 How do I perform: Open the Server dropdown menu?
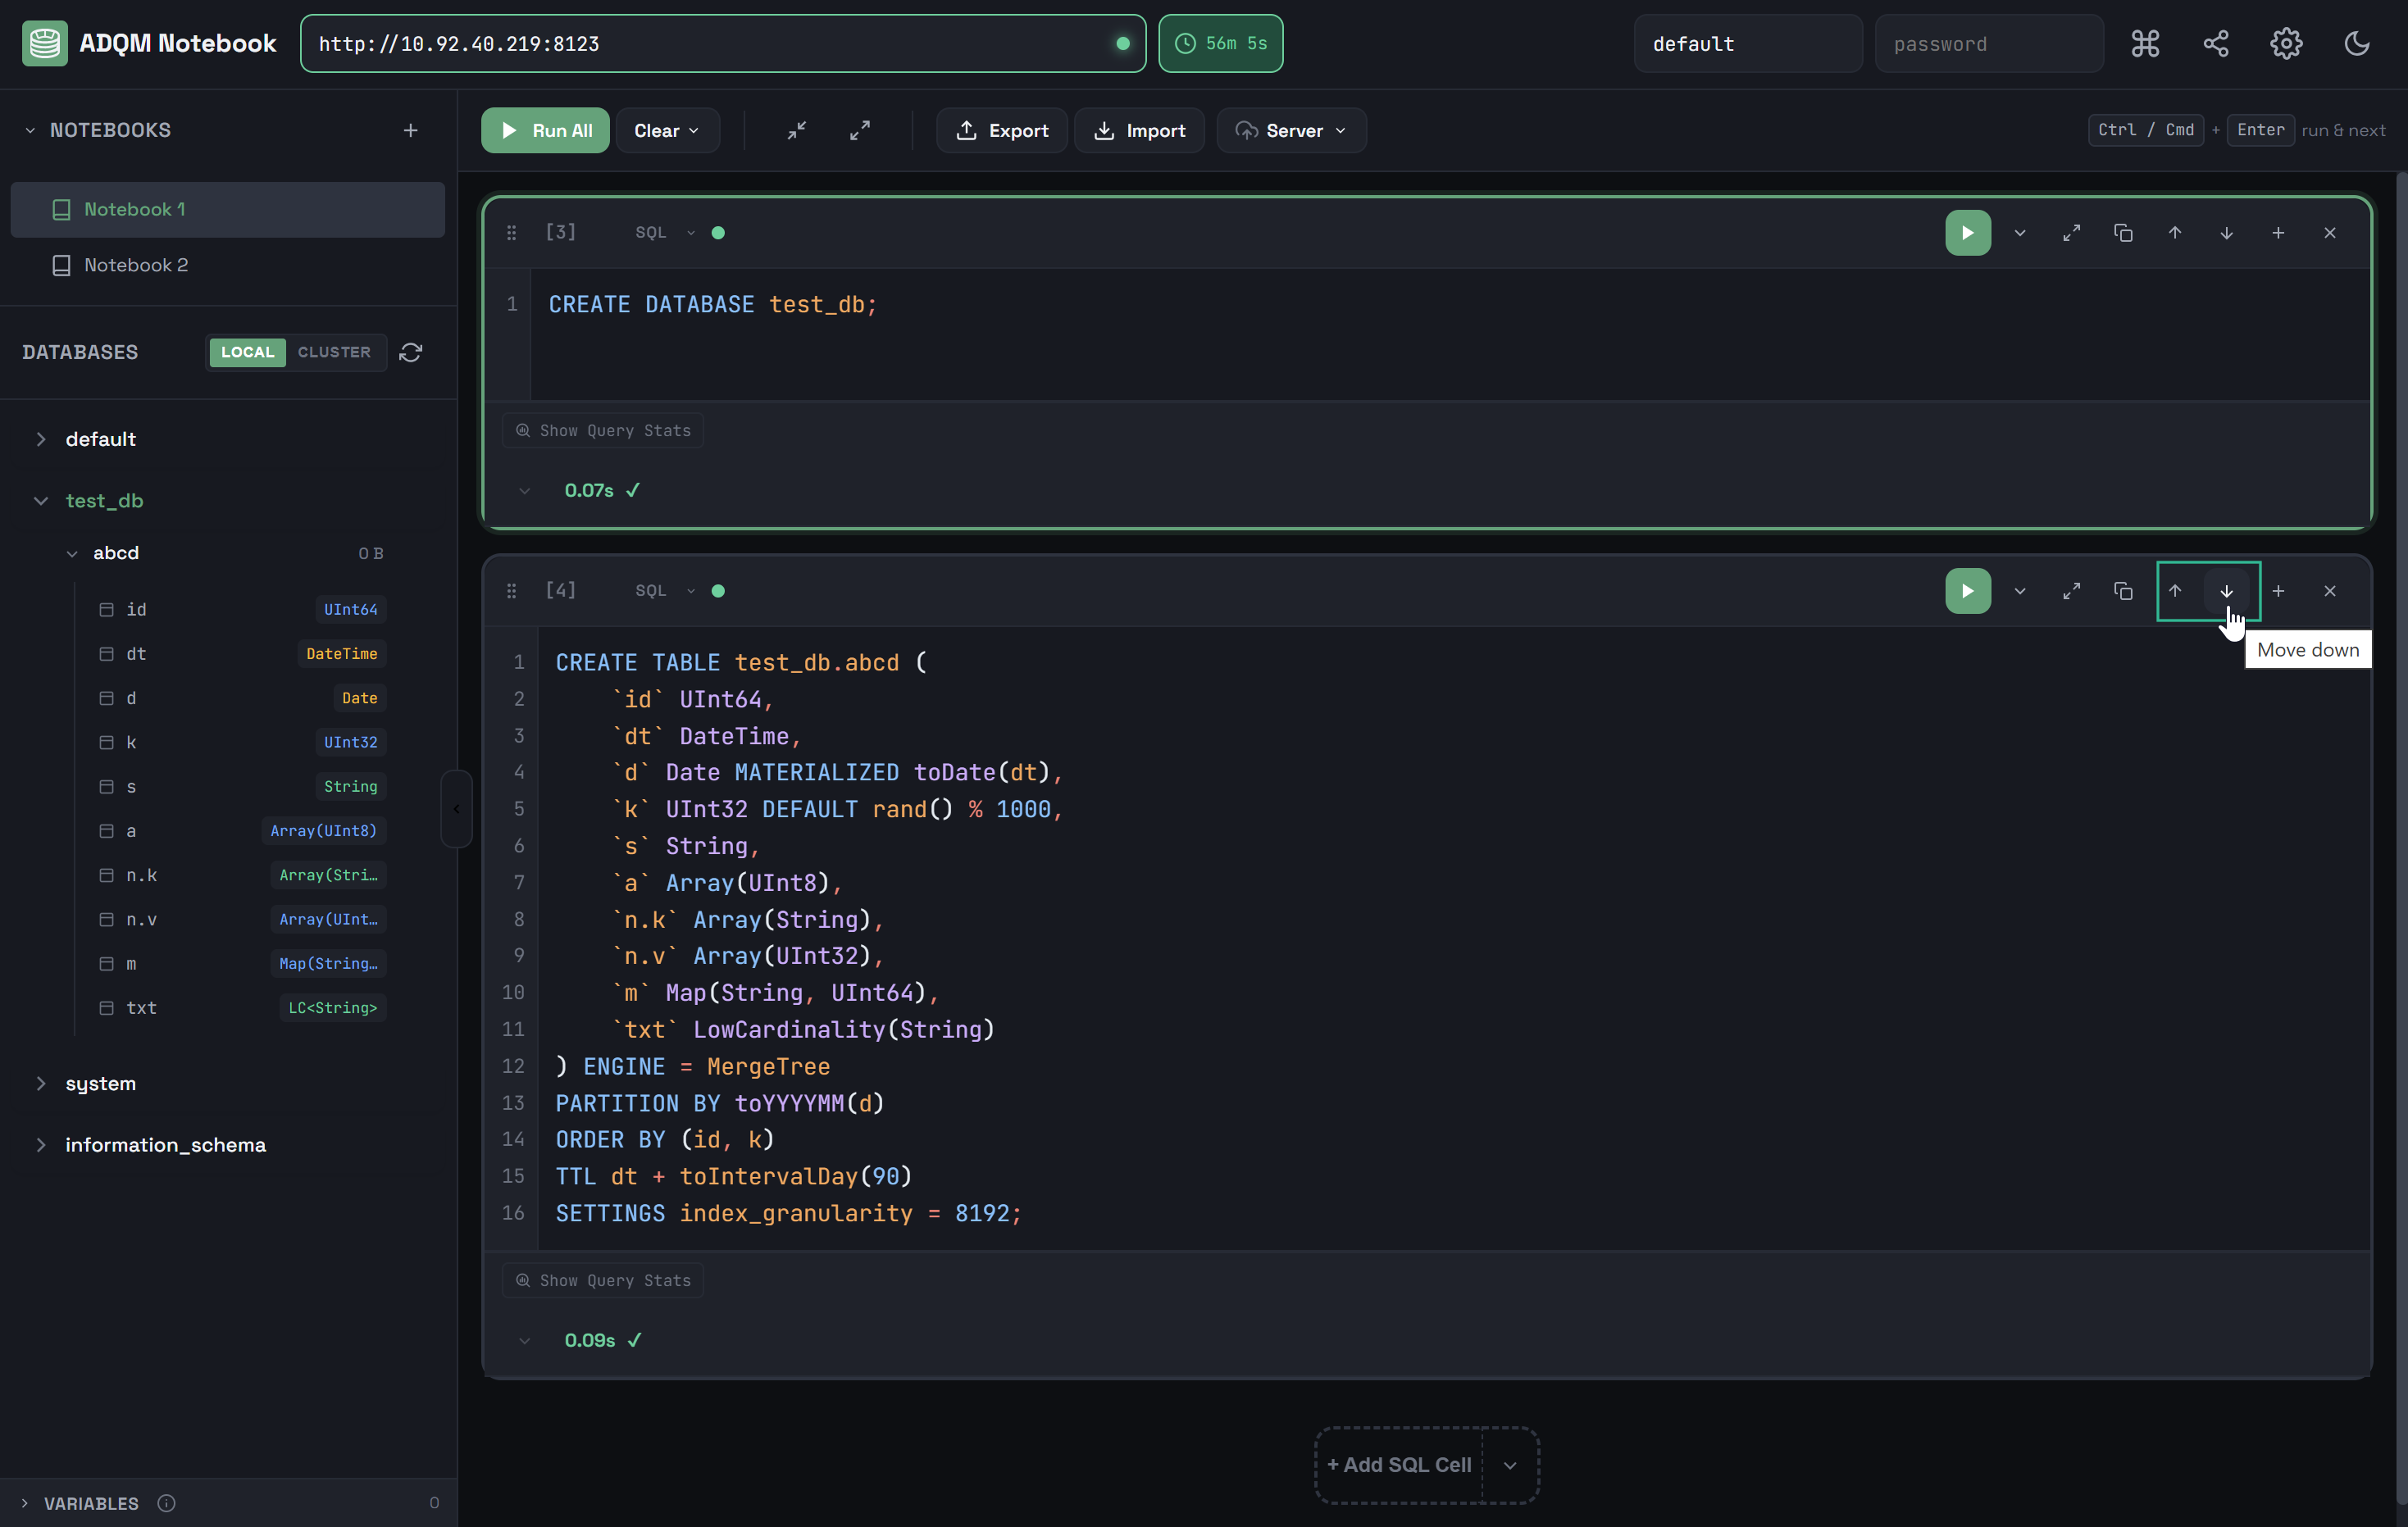point(1291,130)
